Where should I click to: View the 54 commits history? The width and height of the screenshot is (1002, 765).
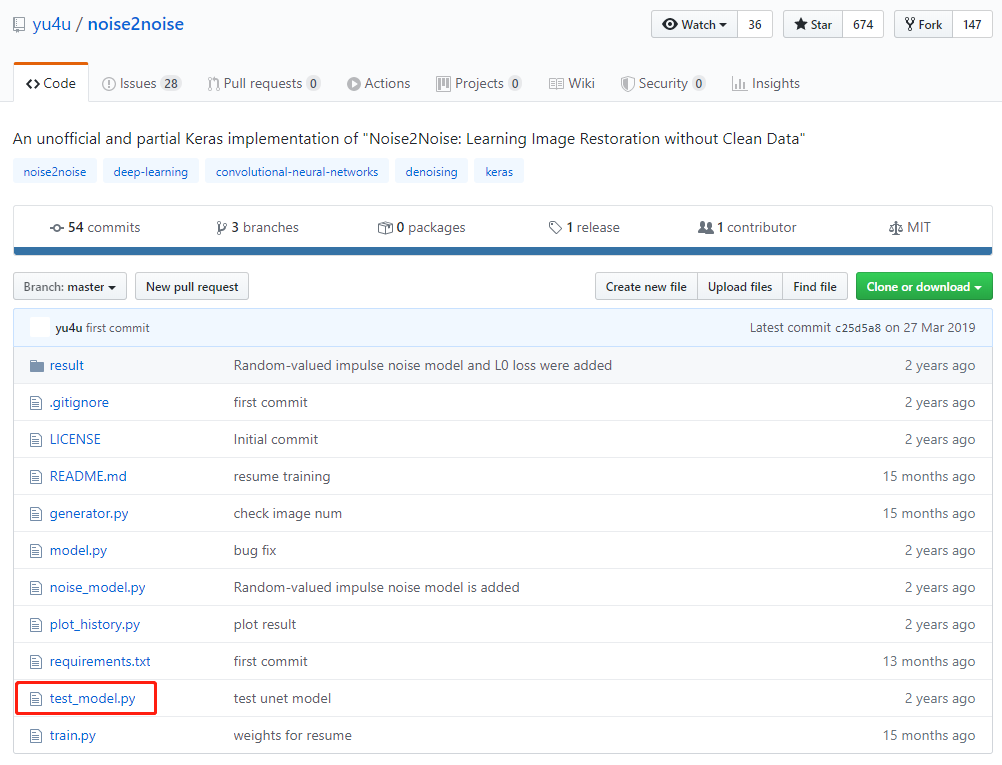(x=95, y=228)
